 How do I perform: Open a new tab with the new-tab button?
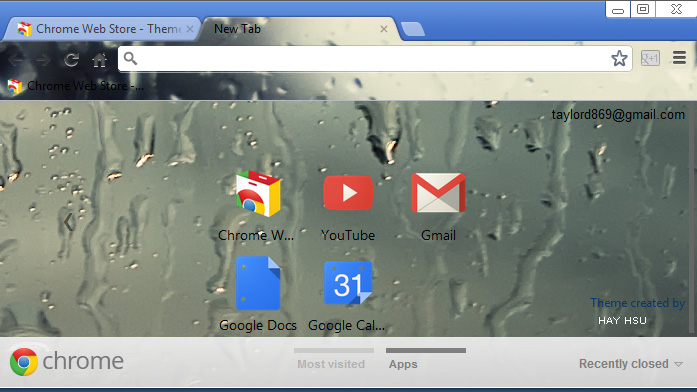click(413, 29)
